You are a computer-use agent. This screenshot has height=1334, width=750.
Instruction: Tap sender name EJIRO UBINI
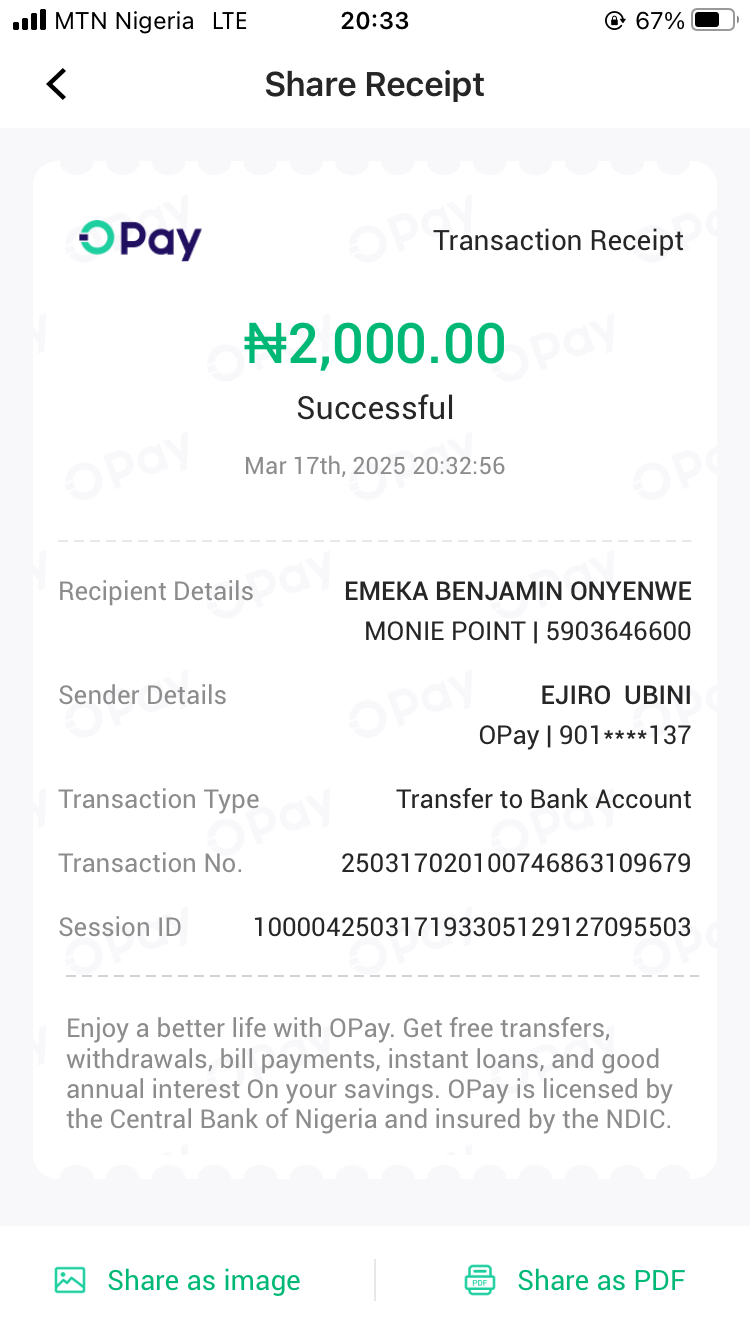coord(616,695)
